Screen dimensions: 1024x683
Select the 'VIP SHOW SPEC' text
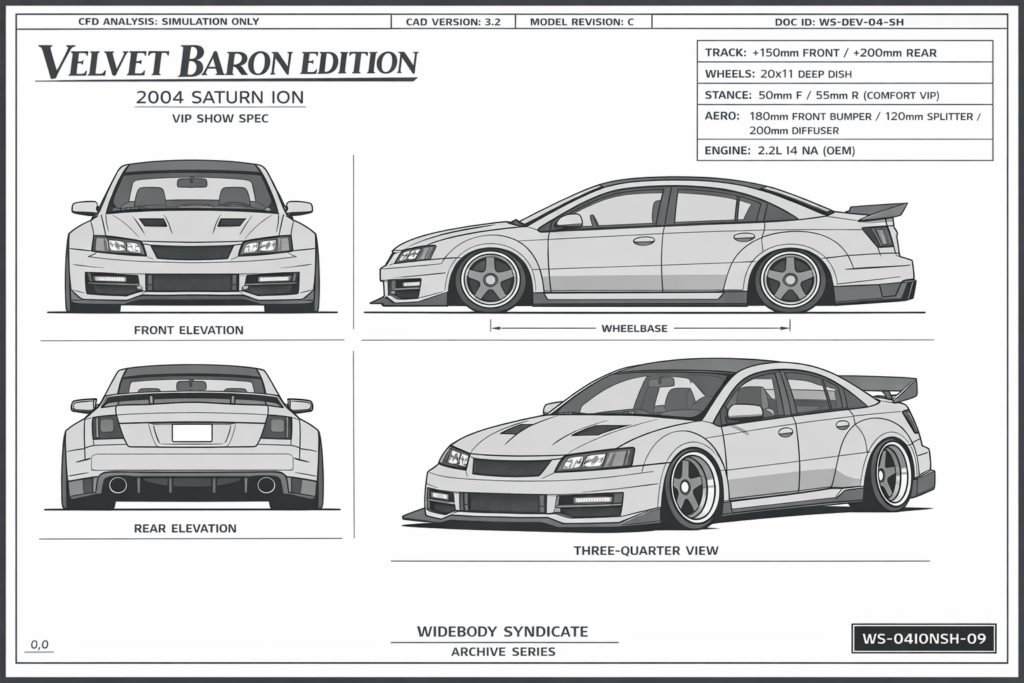(x=220, y=119)
